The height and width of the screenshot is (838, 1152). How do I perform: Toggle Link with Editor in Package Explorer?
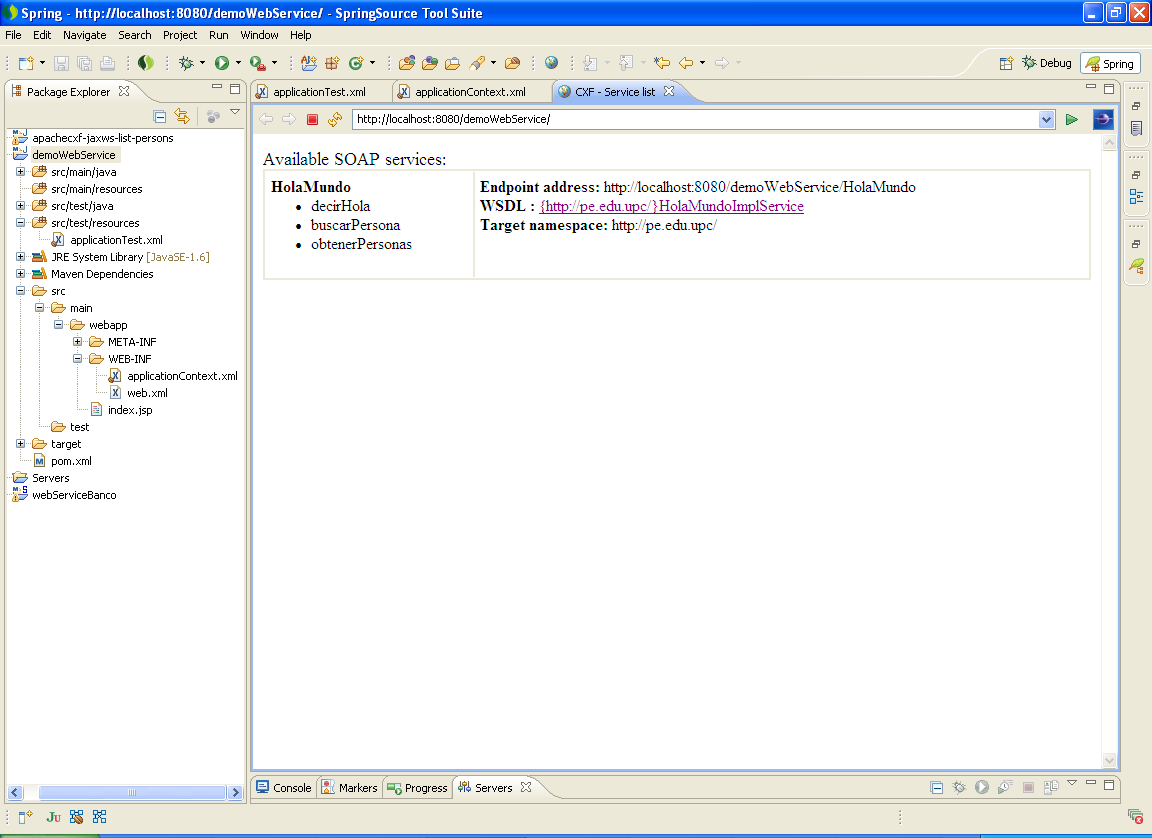pos(182,116)
